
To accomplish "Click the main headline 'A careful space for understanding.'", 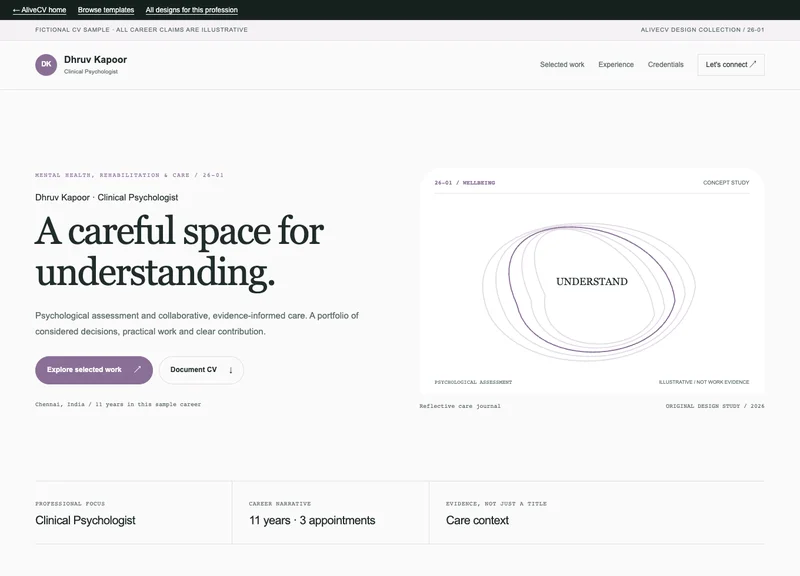I will (179, 252).
